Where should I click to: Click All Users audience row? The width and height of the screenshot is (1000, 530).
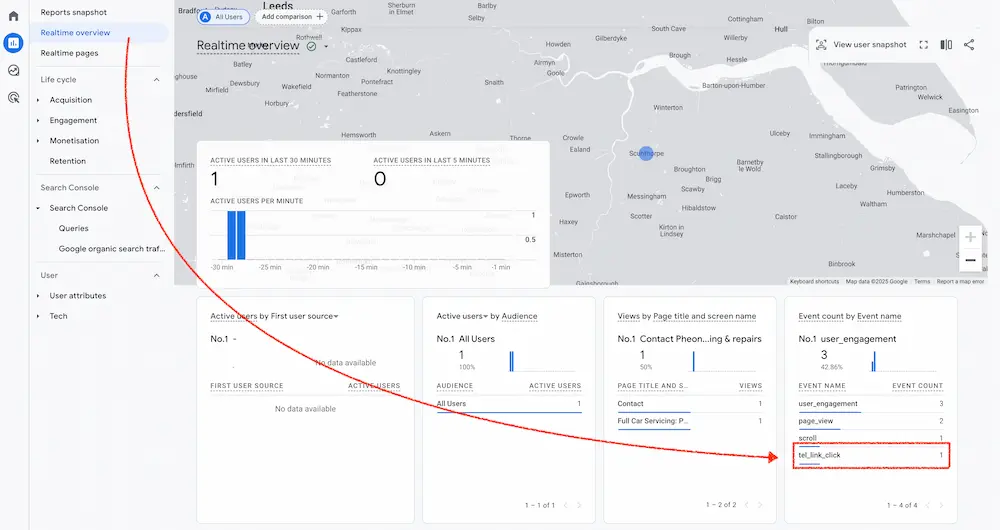click(x=509, y=404)
